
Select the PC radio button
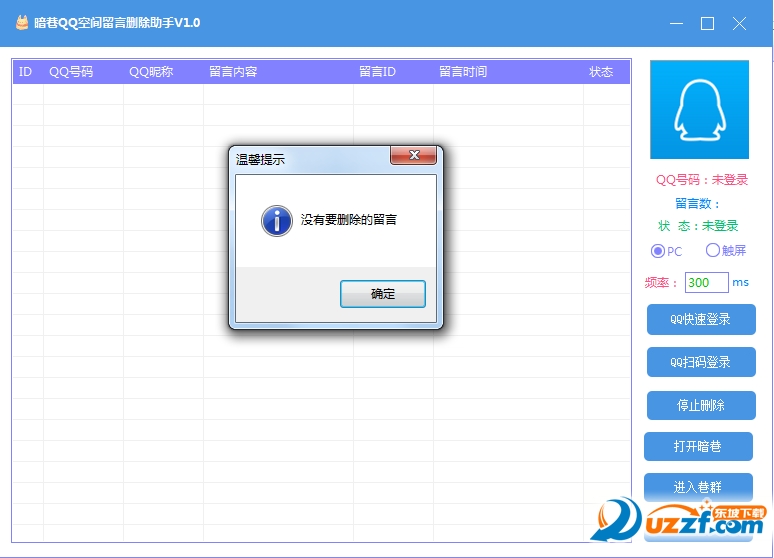point(658,251)
